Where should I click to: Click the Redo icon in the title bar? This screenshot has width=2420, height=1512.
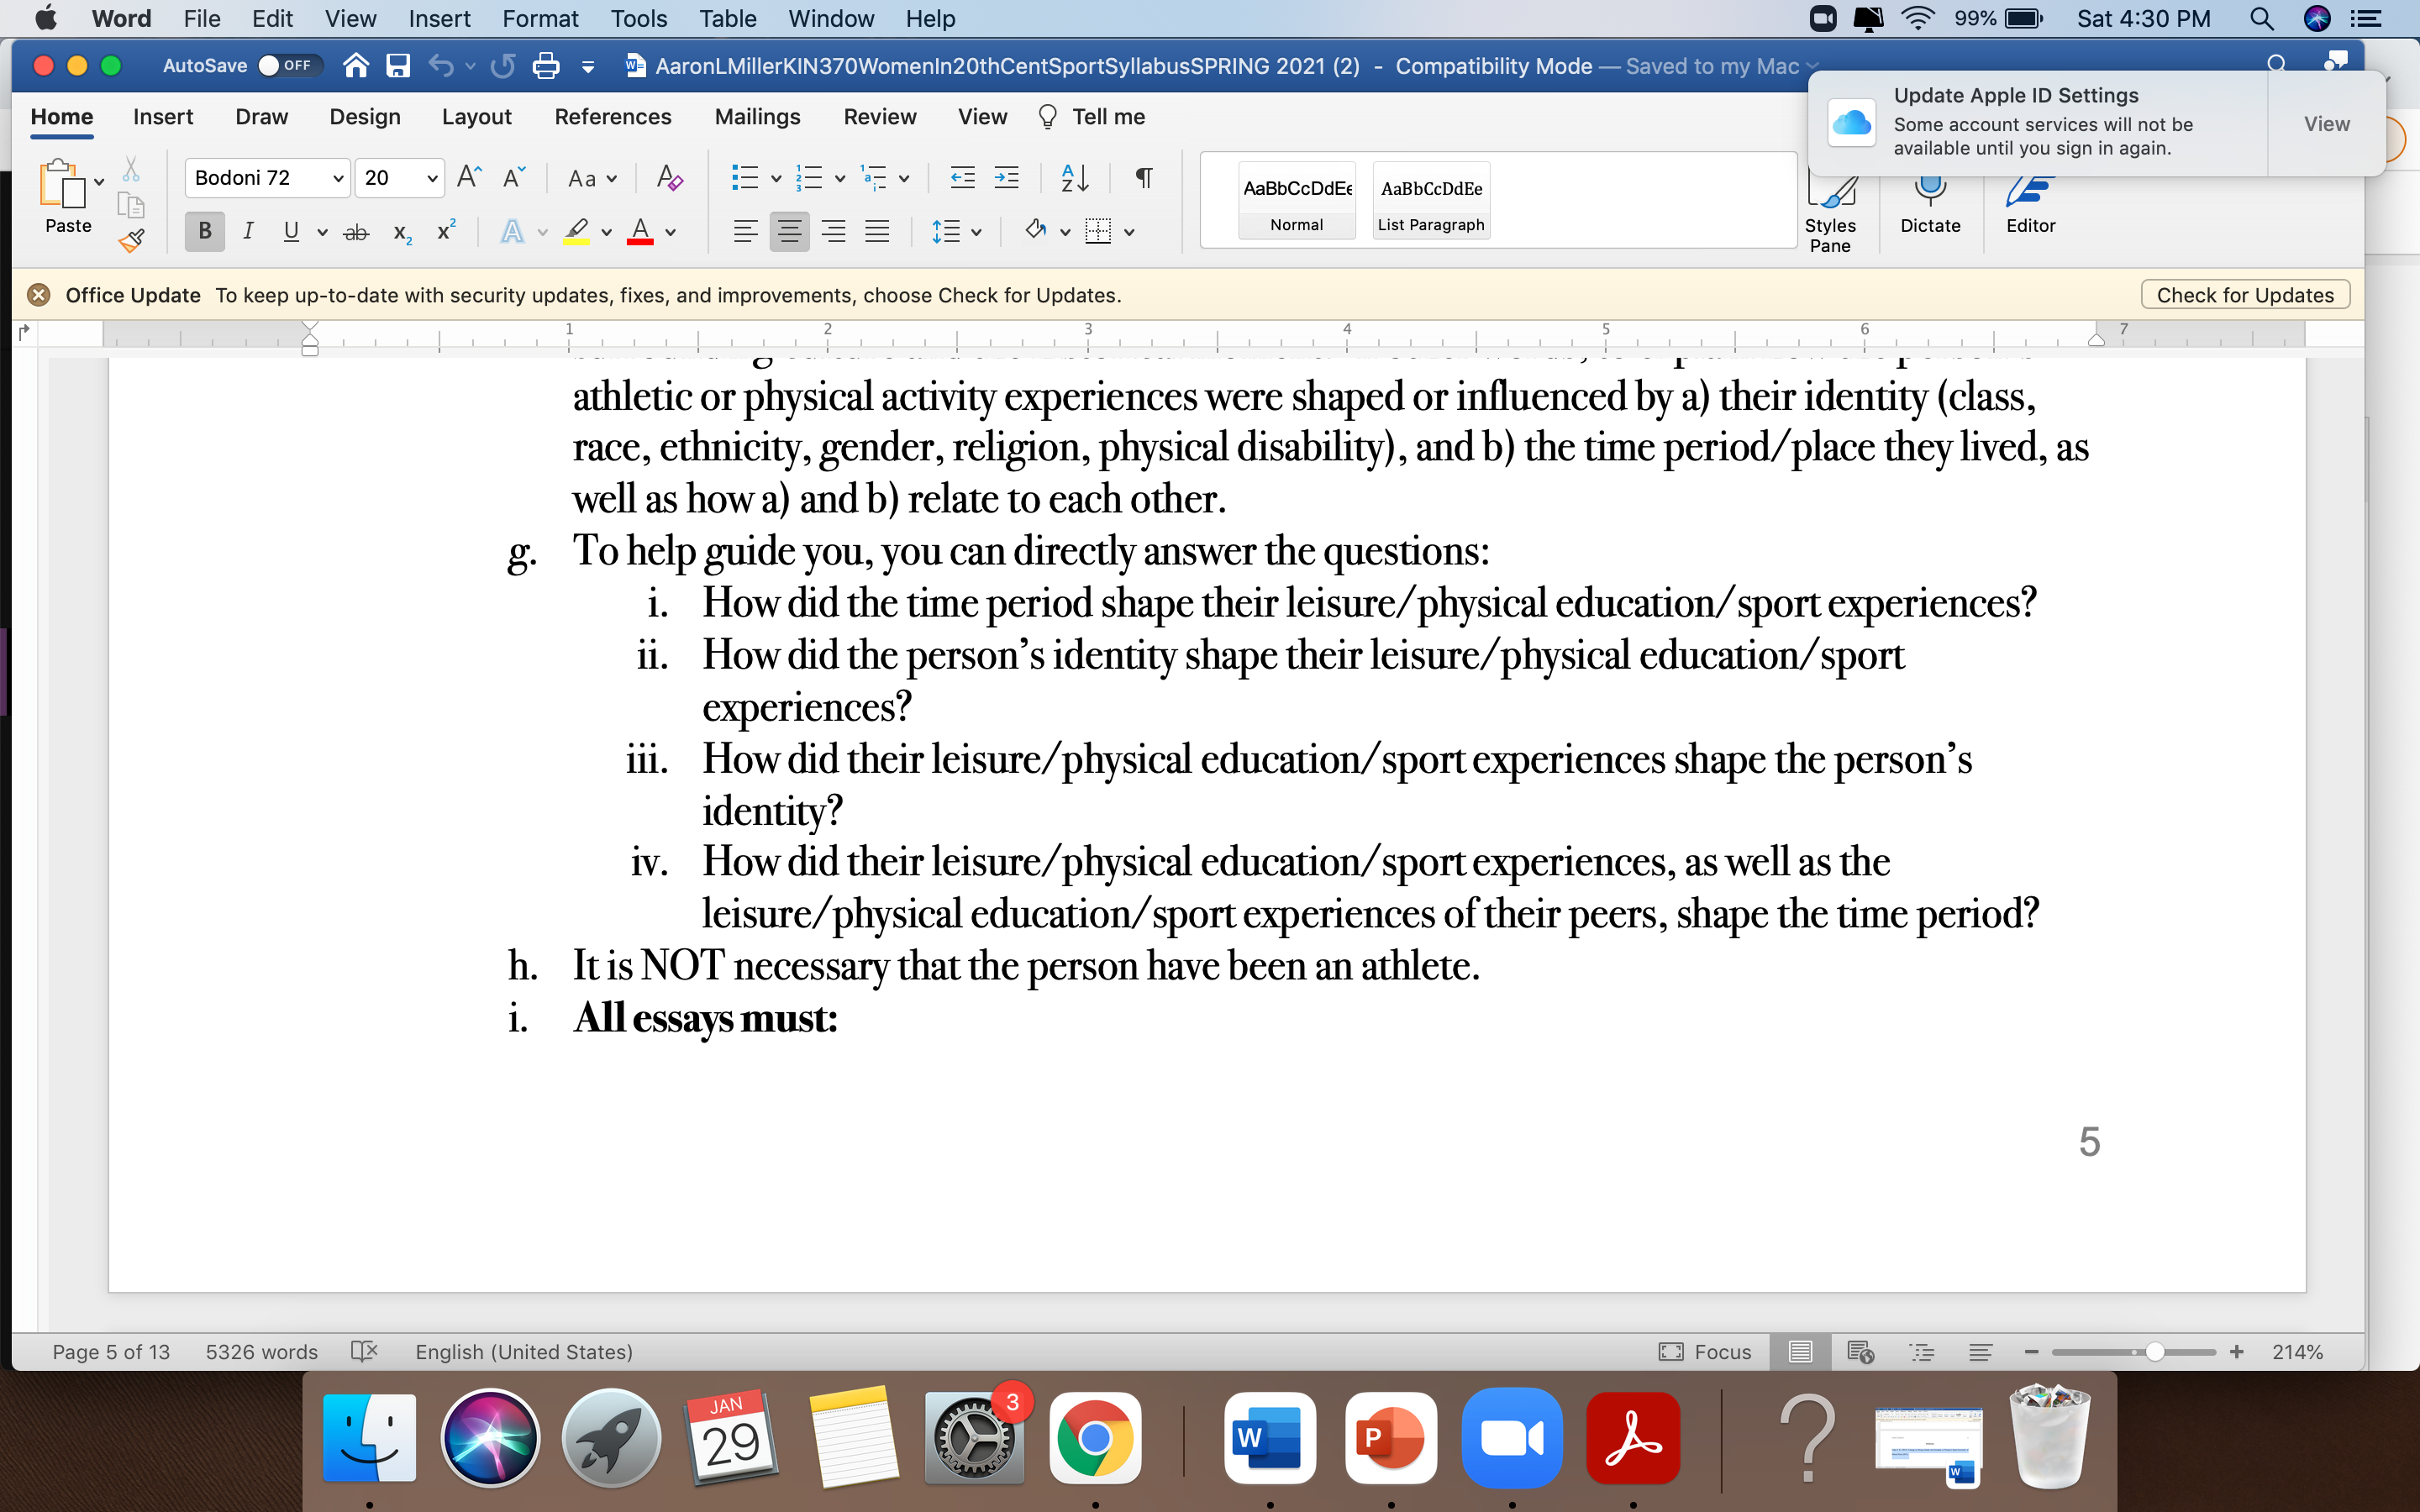(x=503, y=66)
